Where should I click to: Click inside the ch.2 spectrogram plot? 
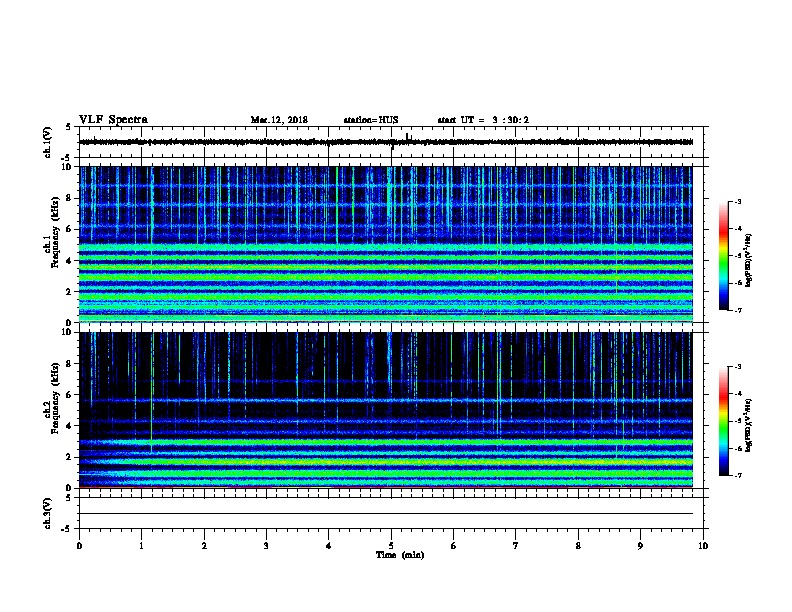coord(386,410)
